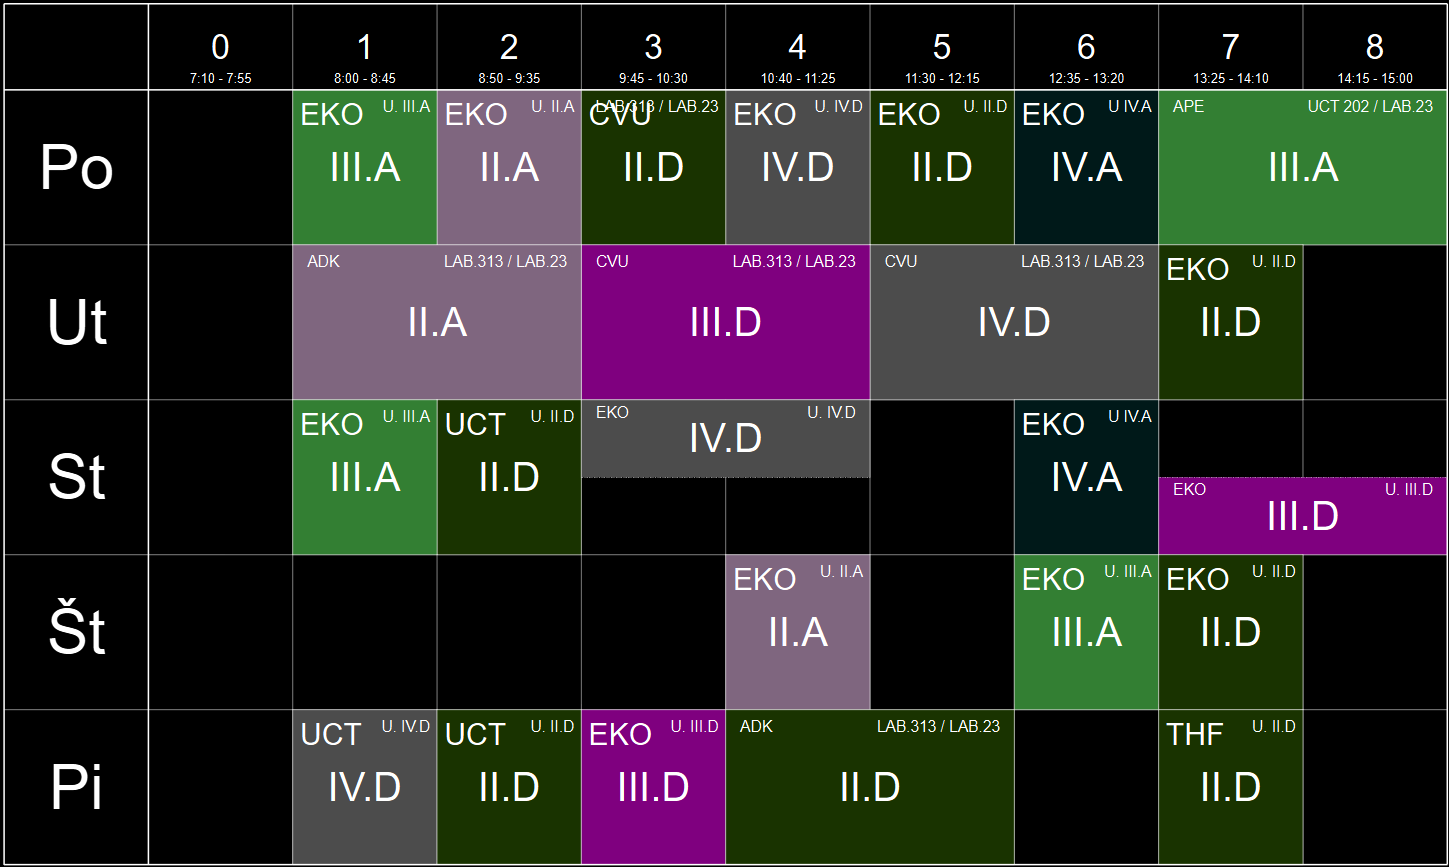Image resolution: width=1449 pixels, height=867 pixels.
Task: Click Monday's APE lesson for III.A
Action: pyautogui.click(x=1302, y=168)
